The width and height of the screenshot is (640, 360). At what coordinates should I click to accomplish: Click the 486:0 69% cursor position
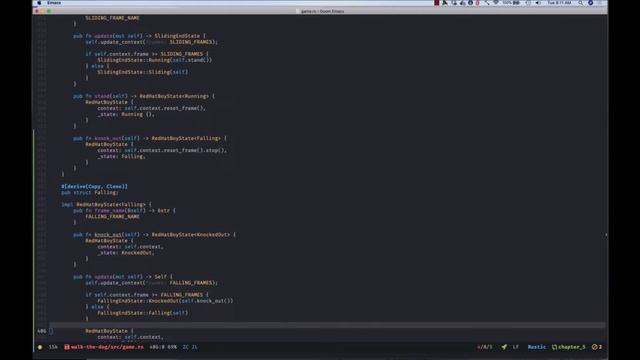163,347
